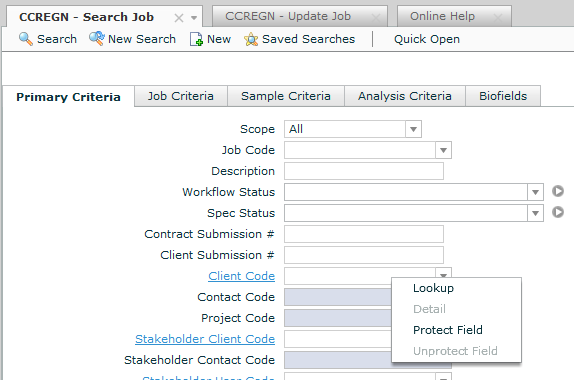Expand the Job Code dropdown
The width and height of the screenshot is (574, 380).
(x=443, y=150)
